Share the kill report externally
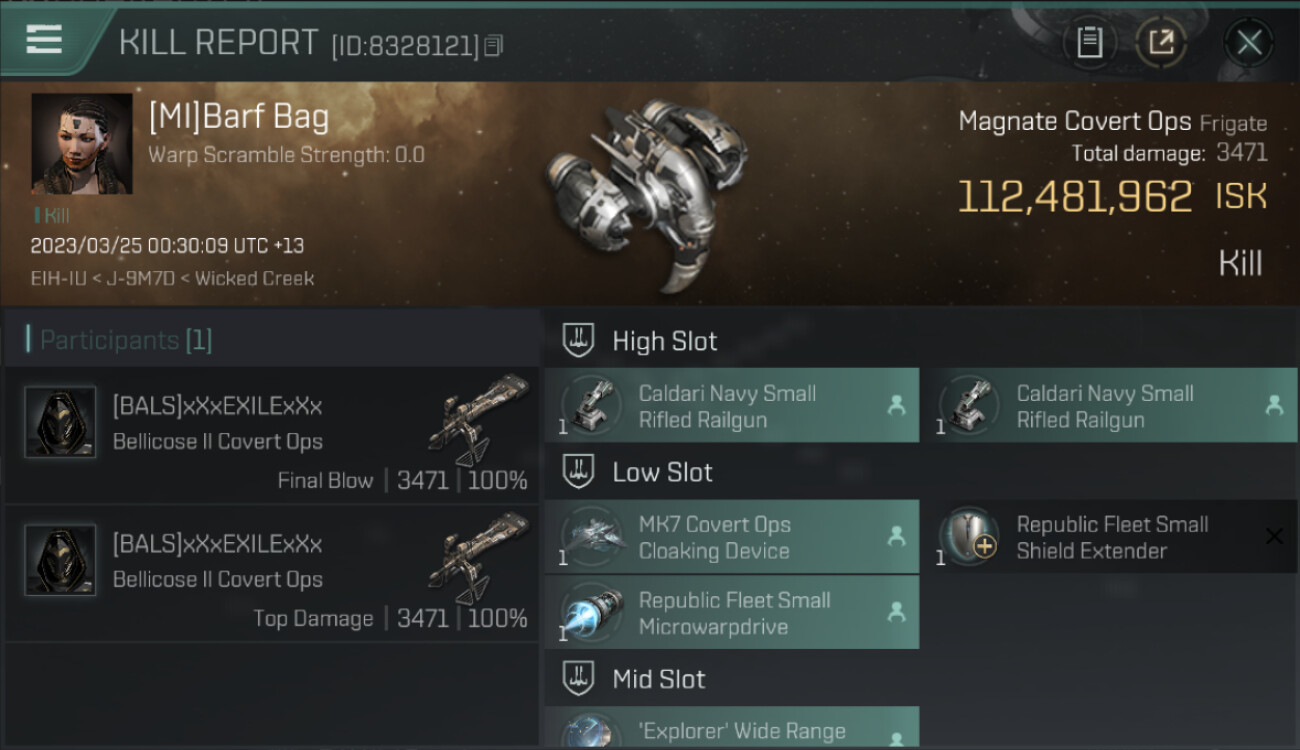The image size is (1300, 750). click(x=1160, y=42)
